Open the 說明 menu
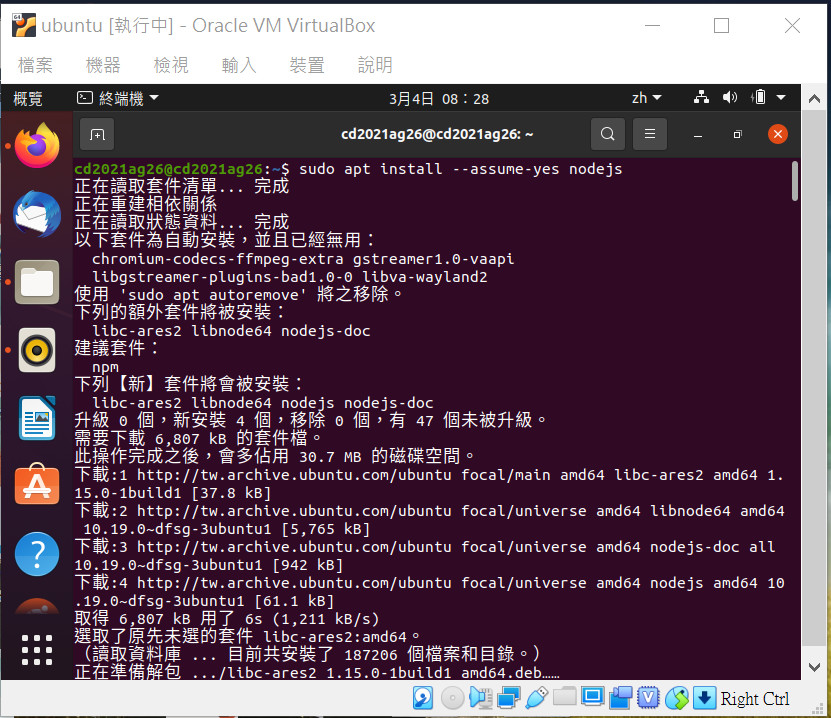The height and width of the screenshot is (718, 831). pyautogui.click(x=375, y=65)
